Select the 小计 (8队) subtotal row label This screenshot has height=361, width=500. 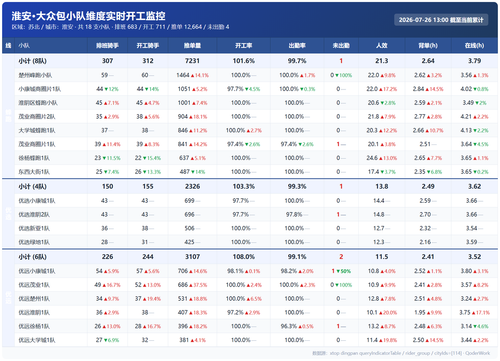pyautogui.click(x=32, y=61)
